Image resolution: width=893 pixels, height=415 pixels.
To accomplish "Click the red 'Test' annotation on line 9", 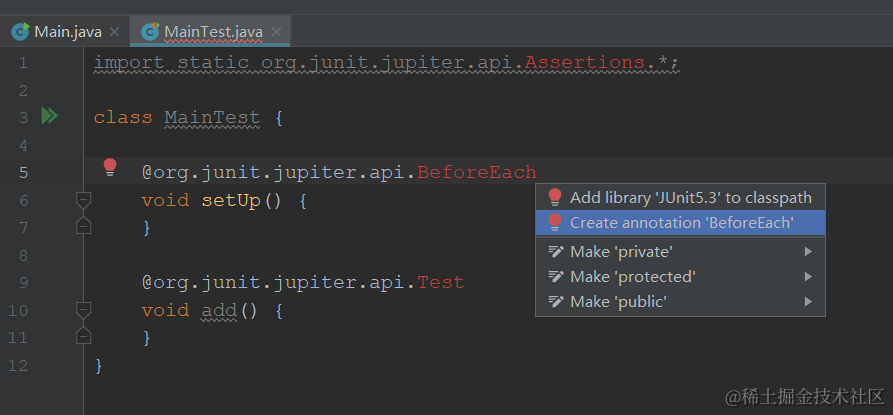I will tap(441, 282).
